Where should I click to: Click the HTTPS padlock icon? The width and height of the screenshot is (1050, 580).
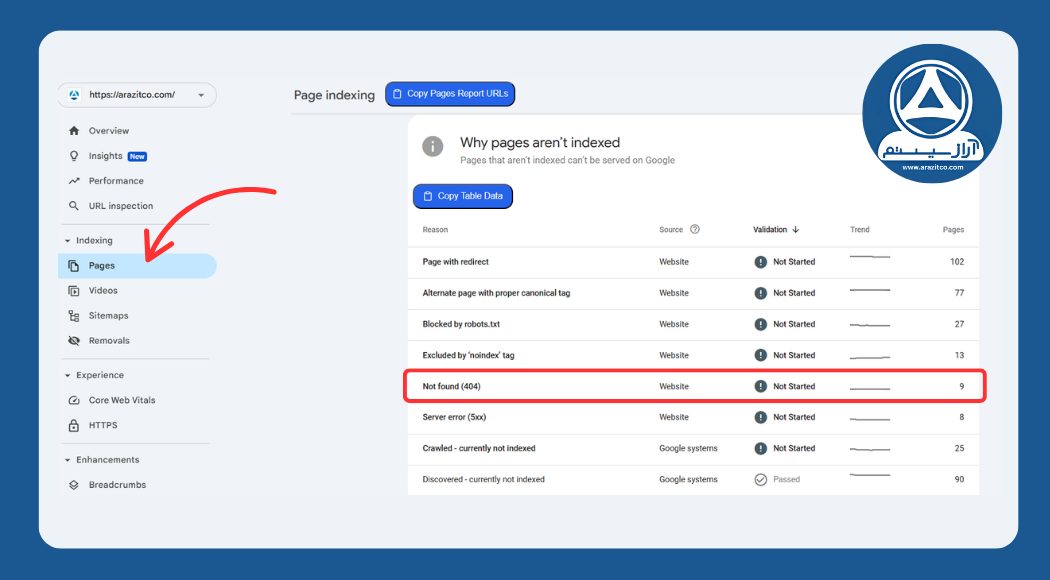(x=73, y=425)
